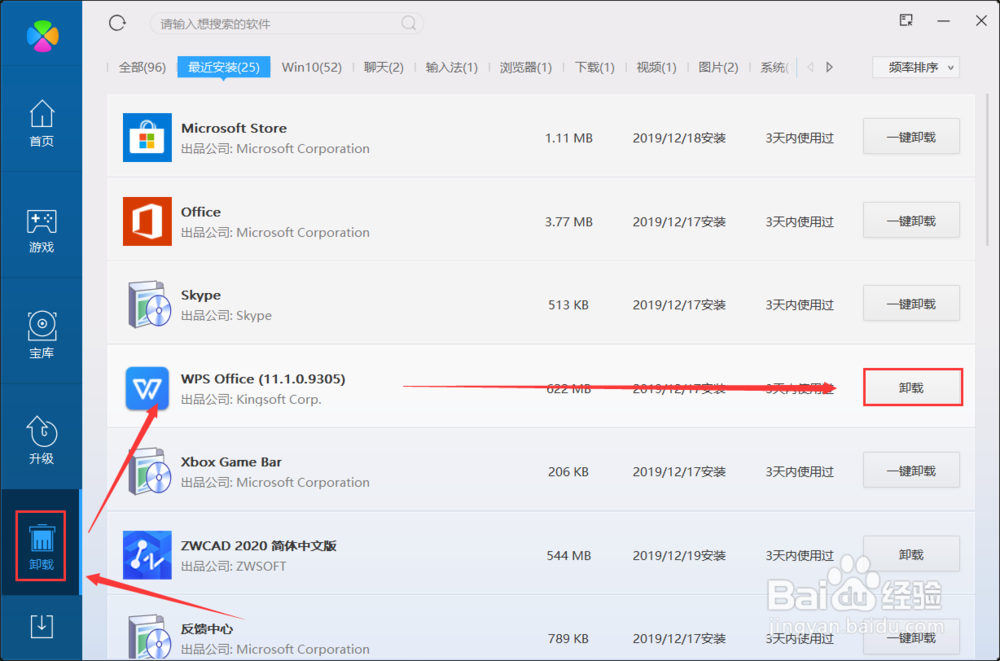Click the magnifier search icon
Viewport: 1000px width, 661px height.
point(409,24)
